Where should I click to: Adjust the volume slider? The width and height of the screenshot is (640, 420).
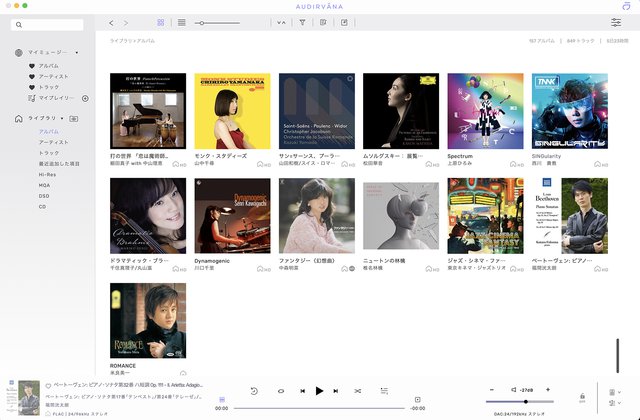525,402
